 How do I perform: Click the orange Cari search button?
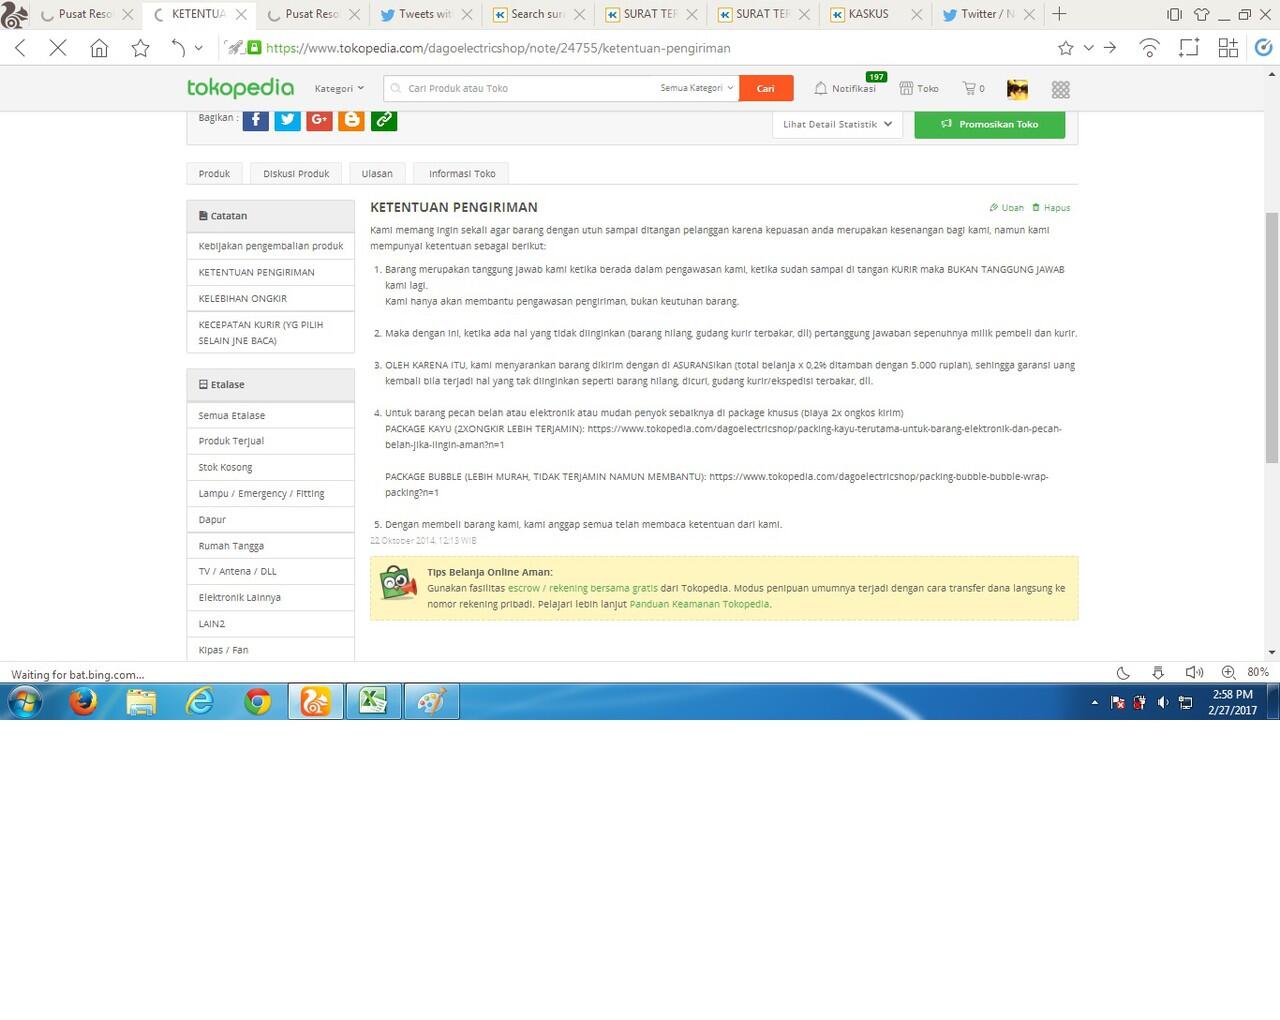point(766,88)
